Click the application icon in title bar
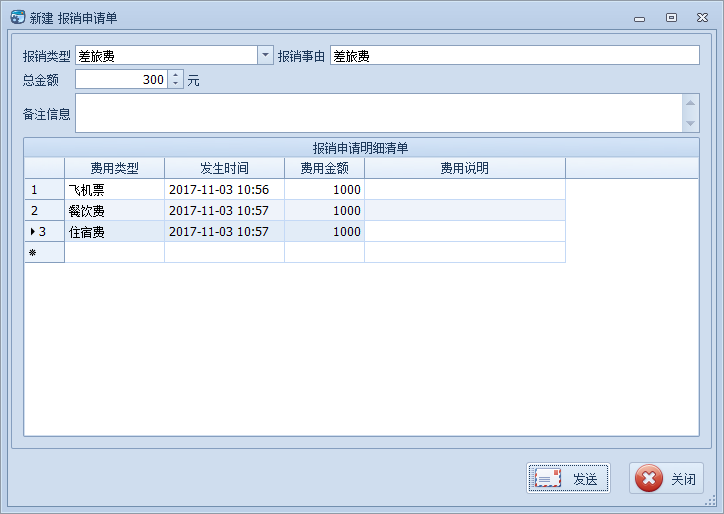The width and height of the screenshot is (724, 514). point(18,17)
